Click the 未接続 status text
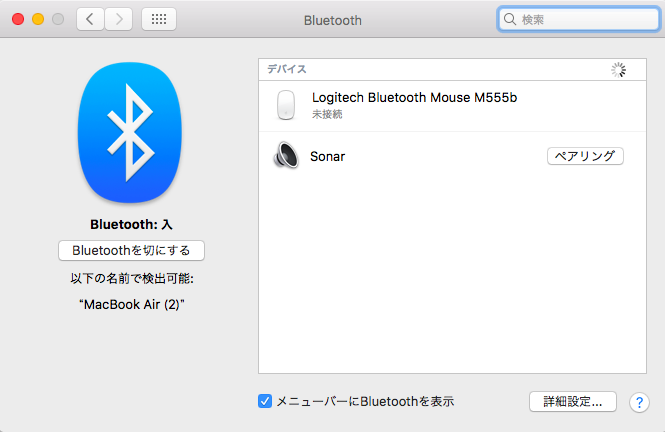Image resolution: width=665 pixels, height=432 pixels. click(327, 114)
